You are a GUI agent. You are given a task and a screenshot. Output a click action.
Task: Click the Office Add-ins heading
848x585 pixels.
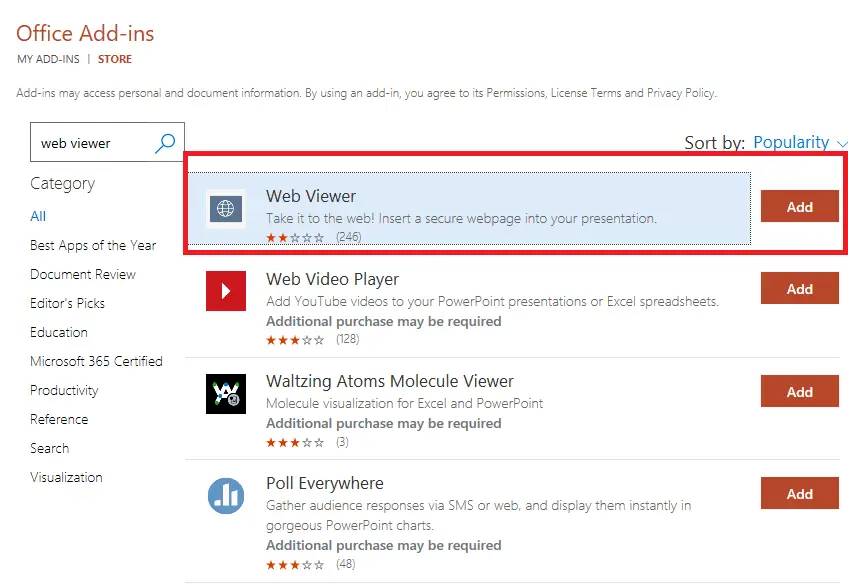[85, 33]
